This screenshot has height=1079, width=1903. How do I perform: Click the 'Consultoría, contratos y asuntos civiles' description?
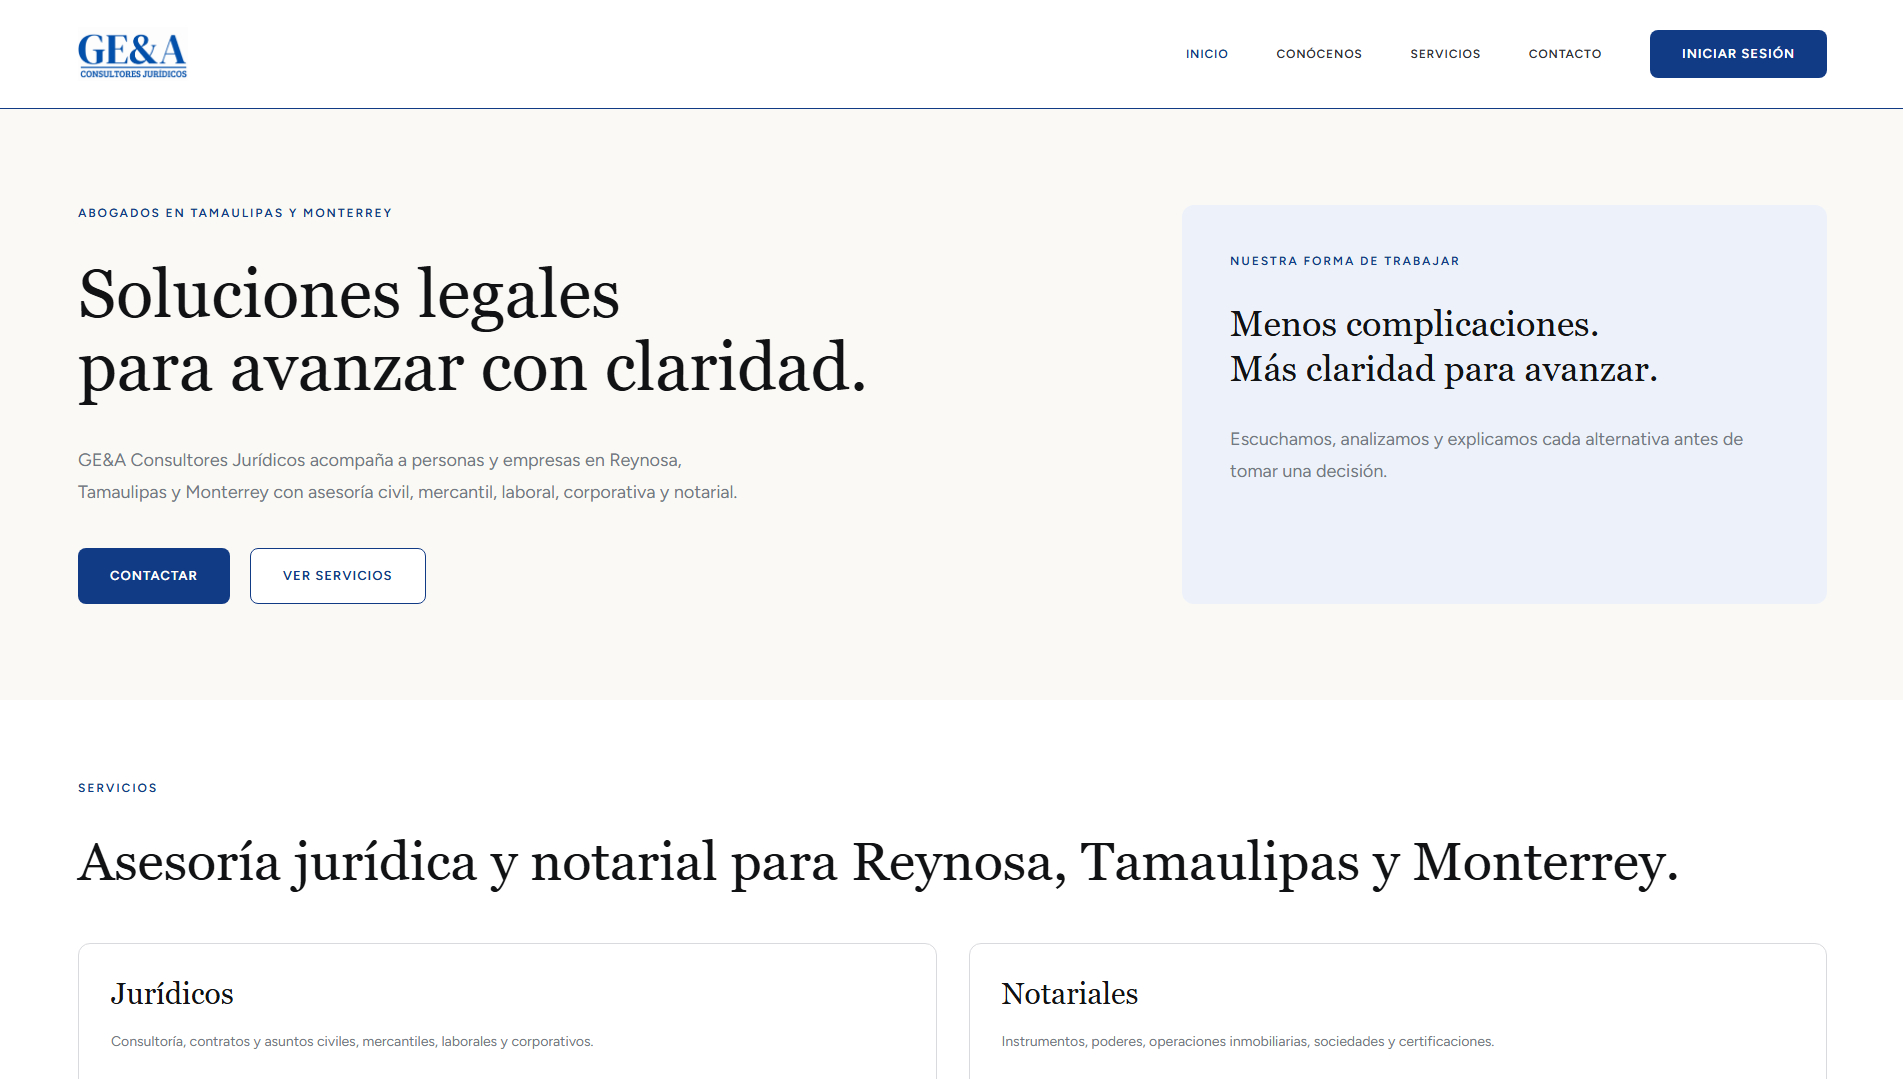(x=352, y=1042)
